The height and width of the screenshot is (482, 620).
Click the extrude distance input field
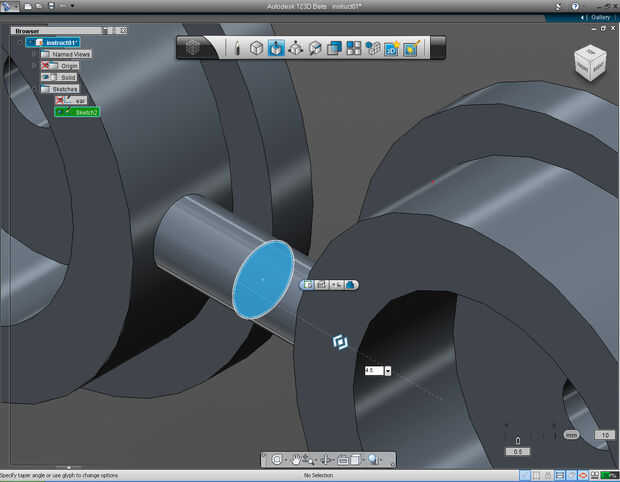point(372,371)
